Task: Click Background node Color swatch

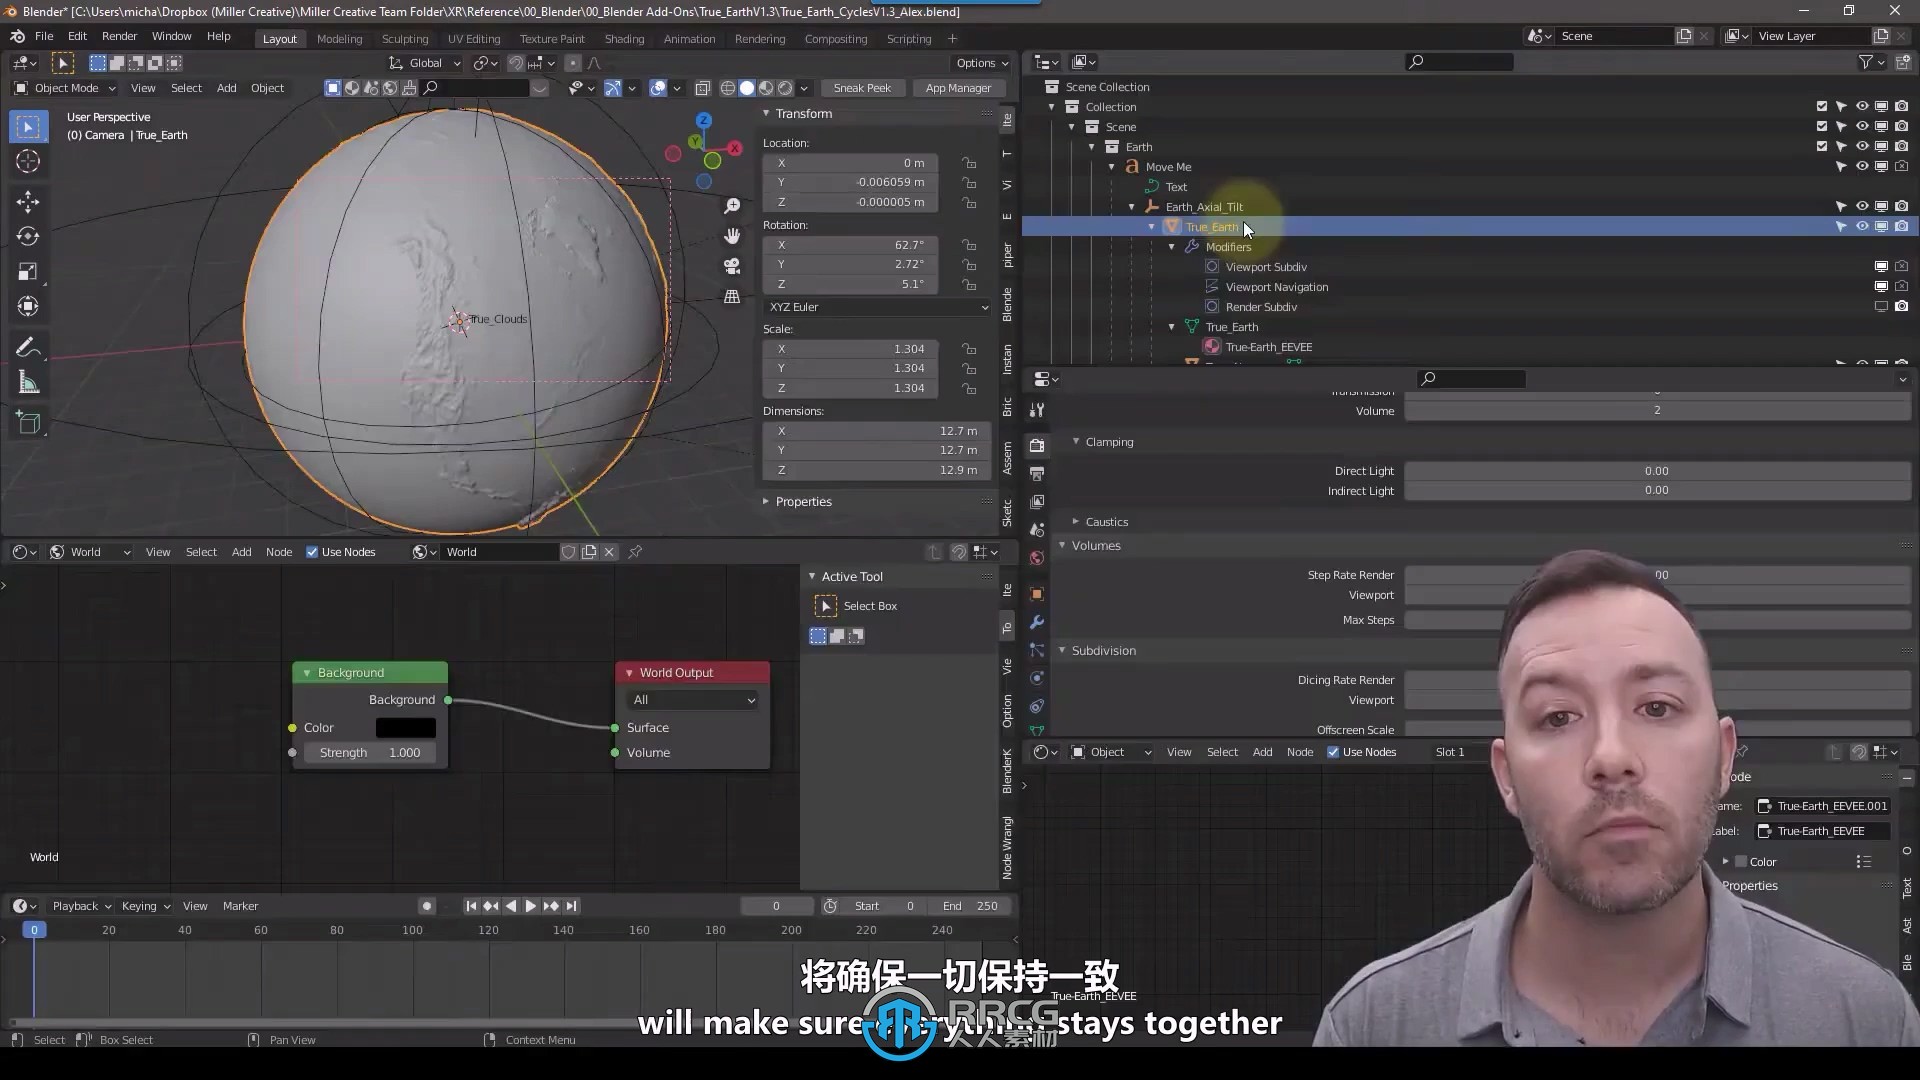Action: 405,728
